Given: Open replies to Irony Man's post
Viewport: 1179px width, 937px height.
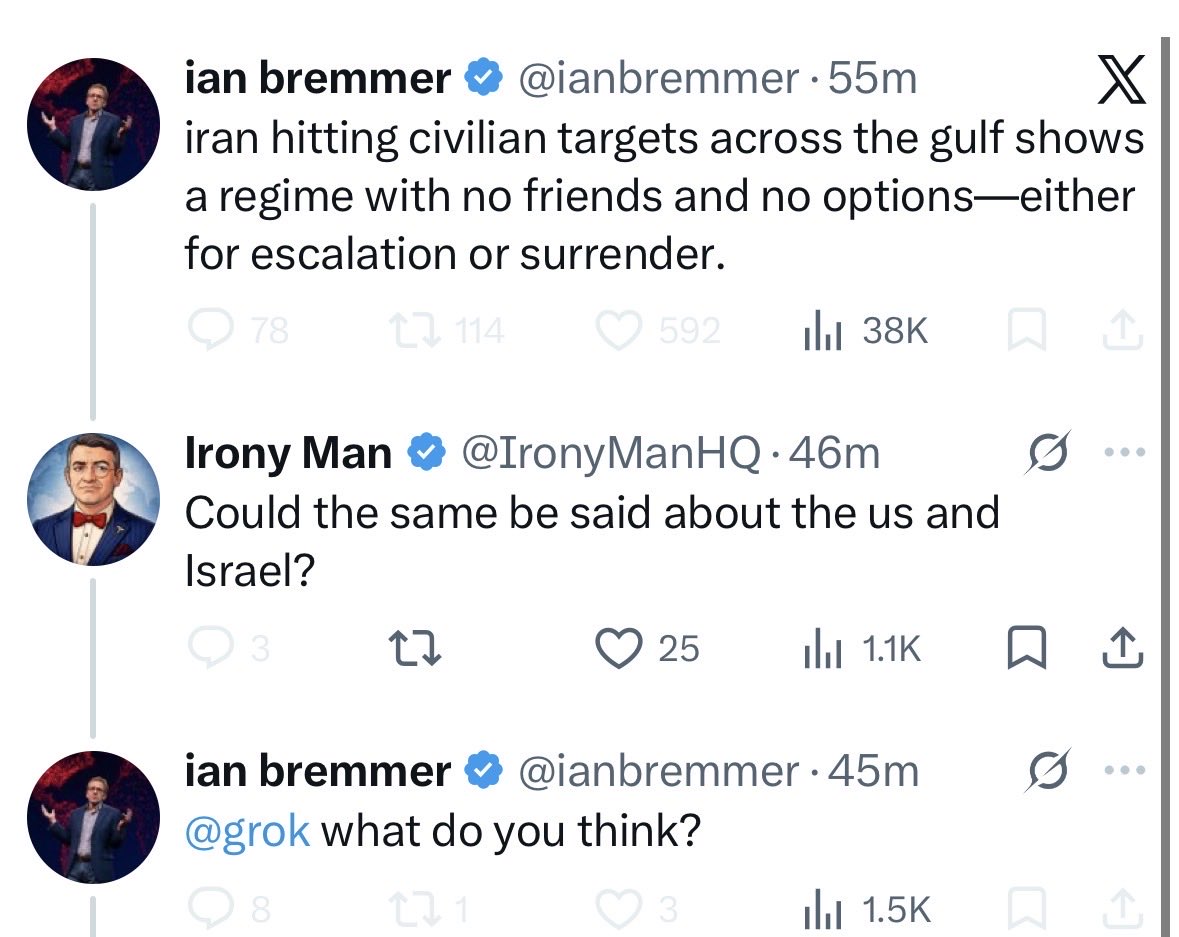Looking at the screenshot, I should 207,650.
